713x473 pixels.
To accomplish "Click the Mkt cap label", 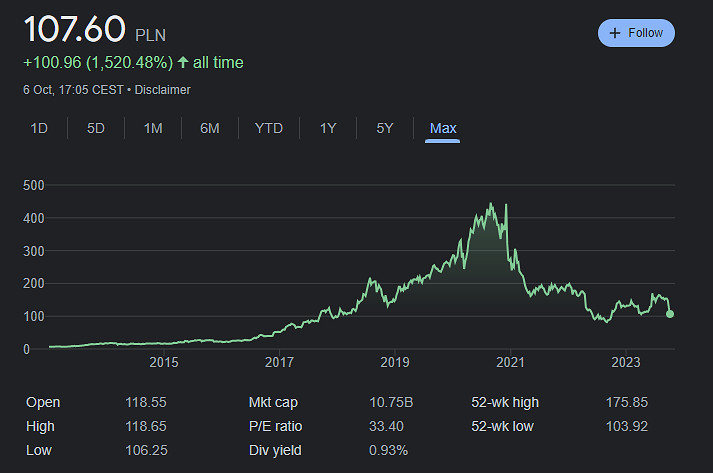I will point(273,403).
